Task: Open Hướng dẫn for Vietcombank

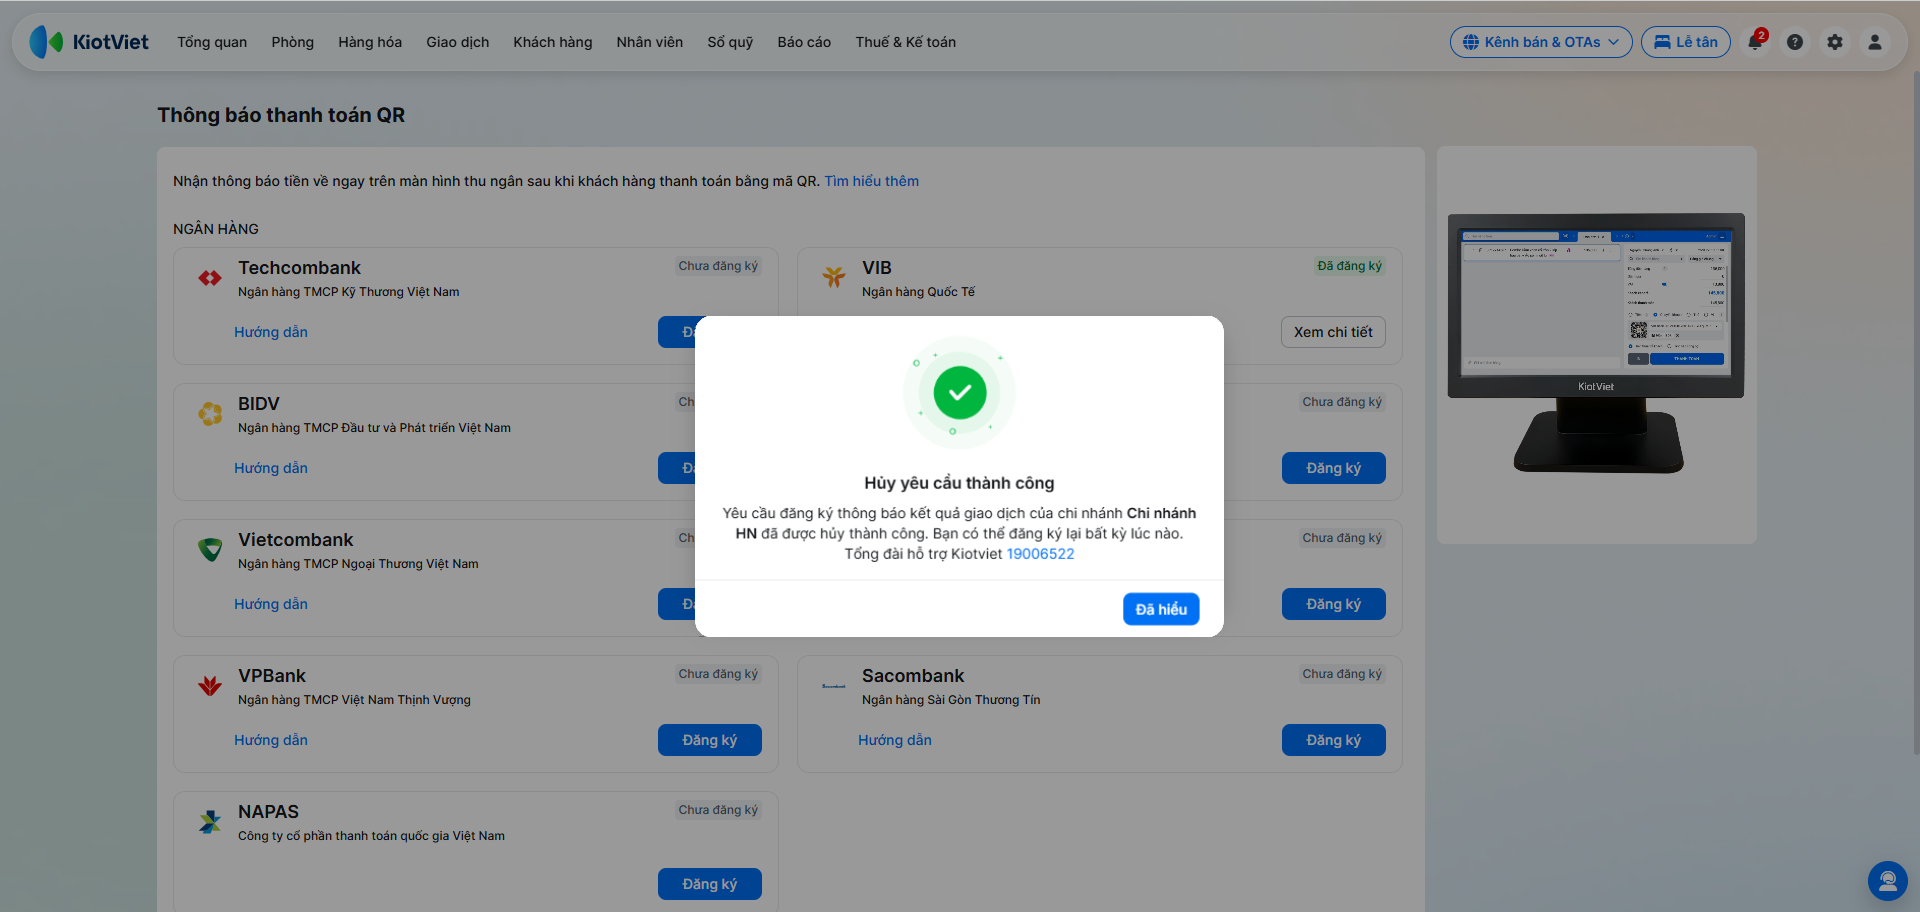Action: tap(271, 604)
